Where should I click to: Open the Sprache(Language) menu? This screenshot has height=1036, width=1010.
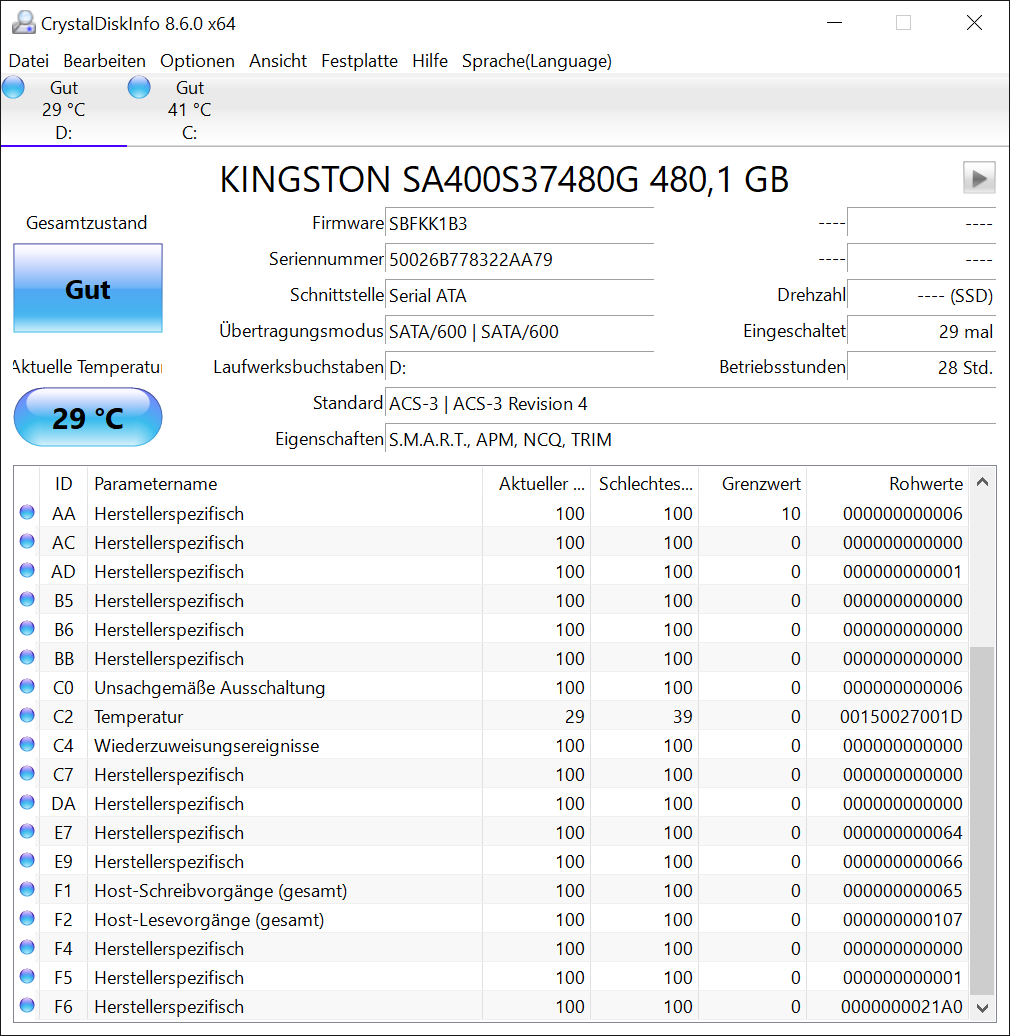[x=536, y=61]
